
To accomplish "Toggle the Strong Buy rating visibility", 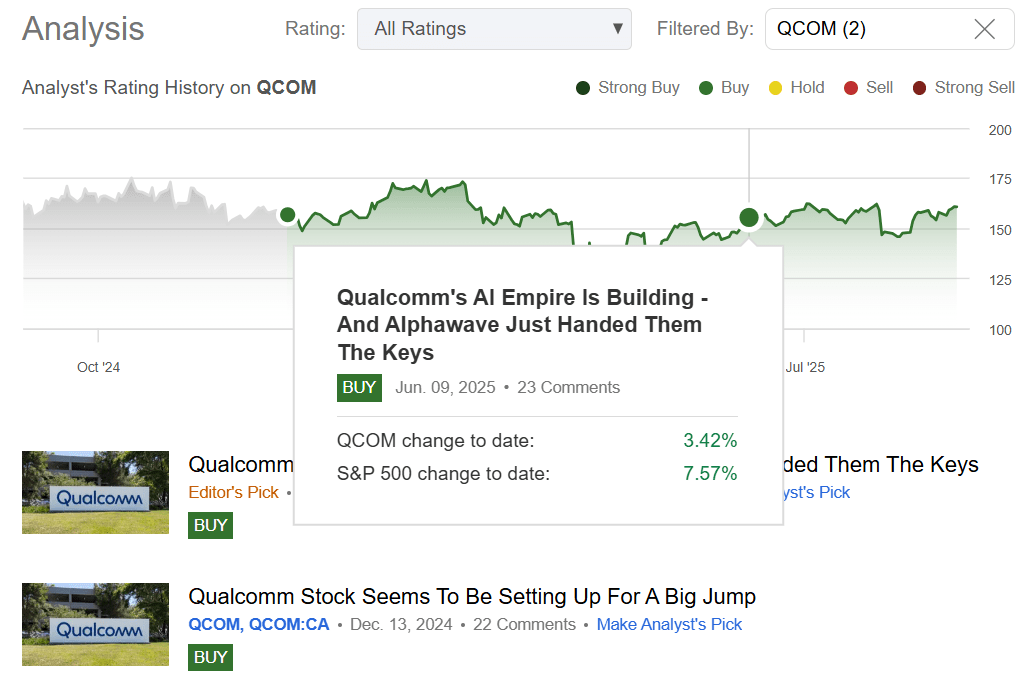I will 582,87.
